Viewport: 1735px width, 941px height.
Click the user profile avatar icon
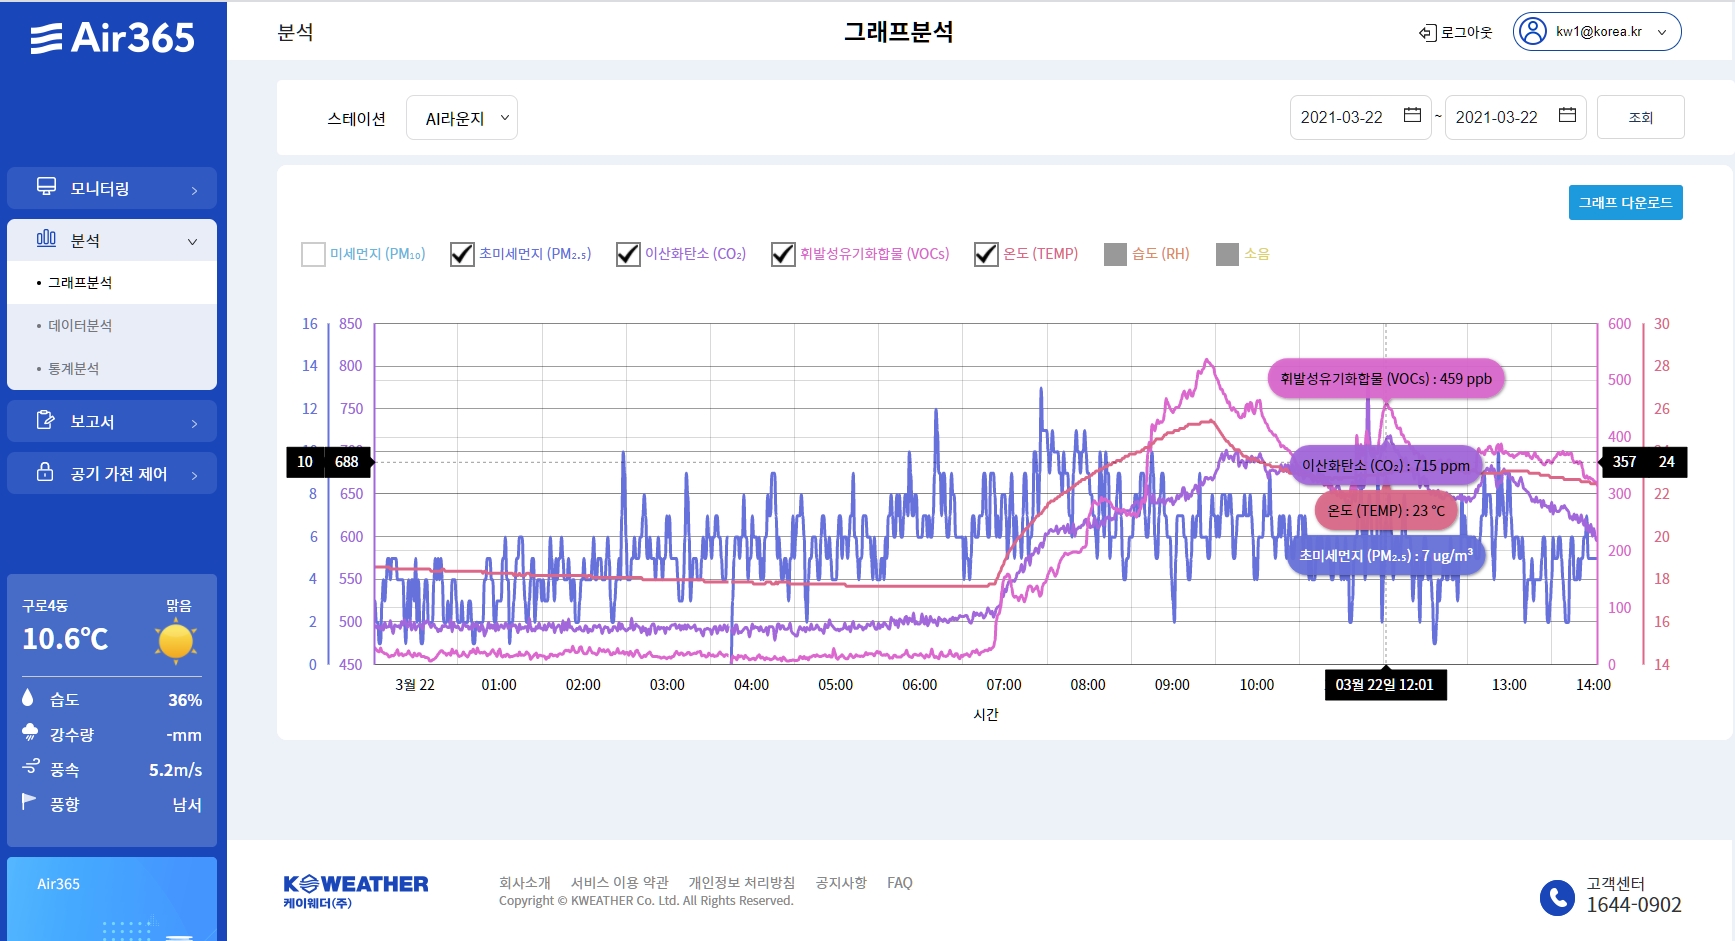click(1532, 32)
